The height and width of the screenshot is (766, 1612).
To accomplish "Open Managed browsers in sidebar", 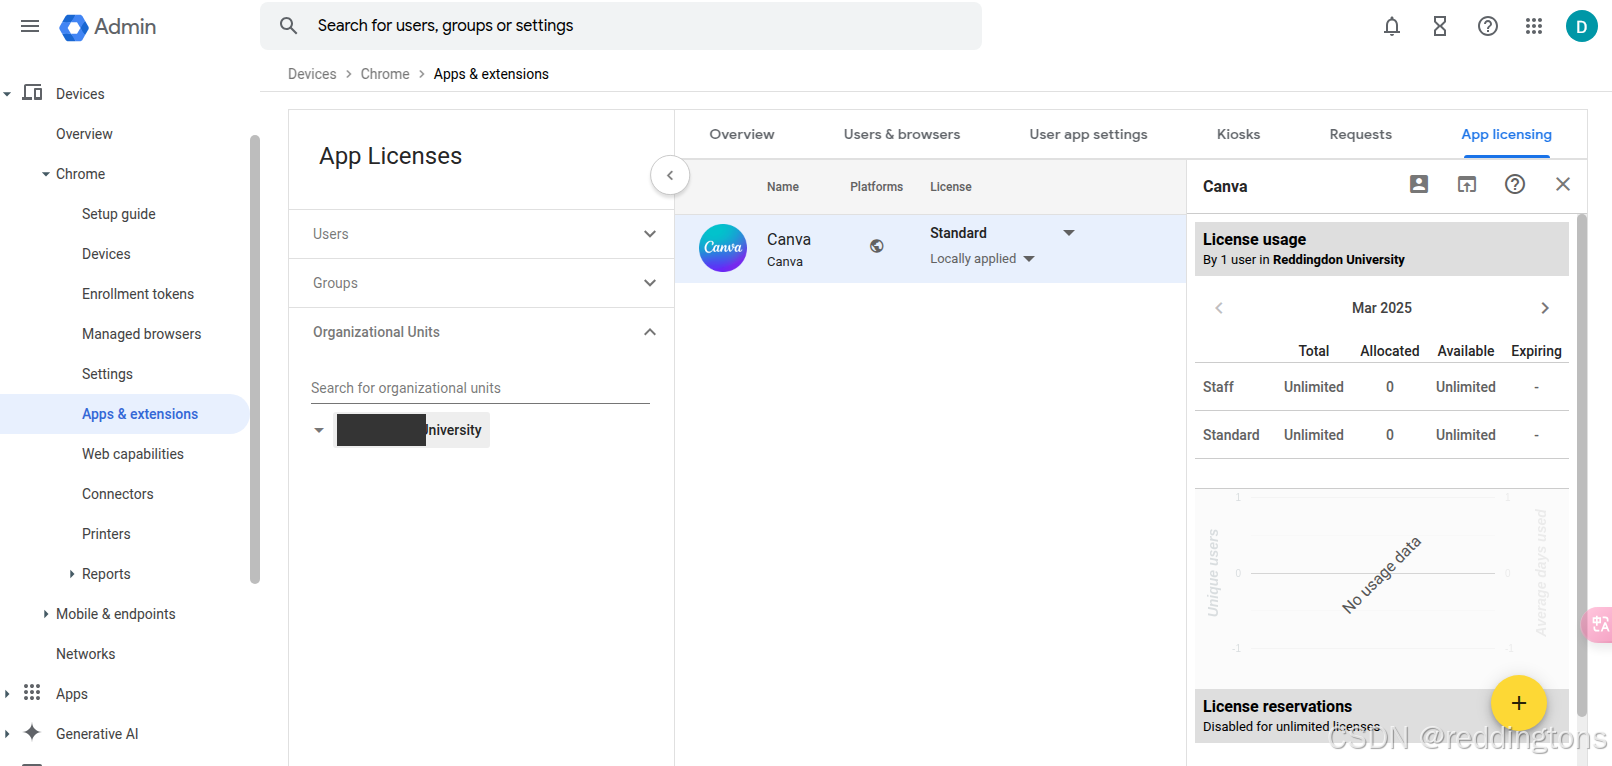I will tap(141, 334).
